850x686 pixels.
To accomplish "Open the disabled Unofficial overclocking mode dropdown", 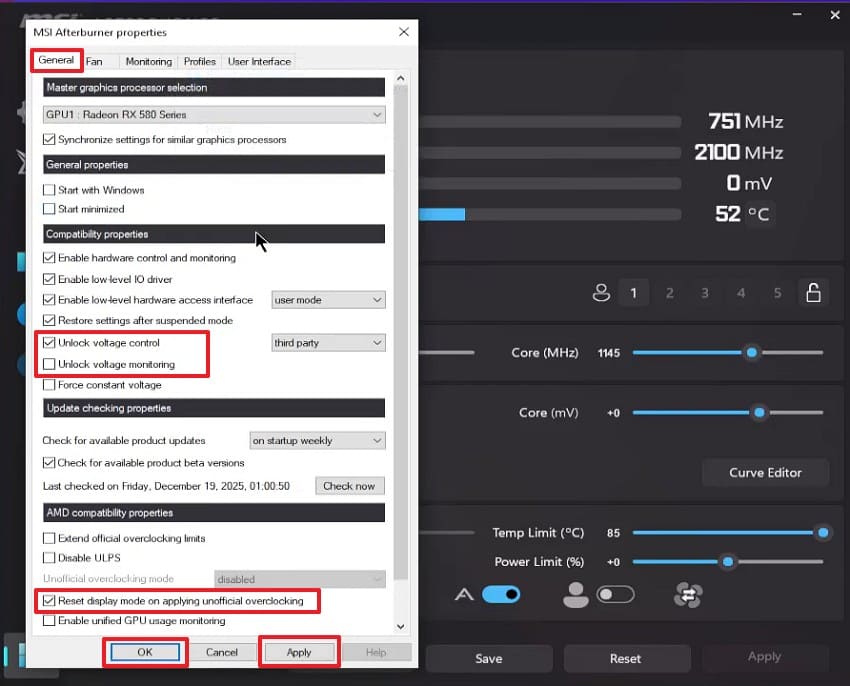I will 300,579.
